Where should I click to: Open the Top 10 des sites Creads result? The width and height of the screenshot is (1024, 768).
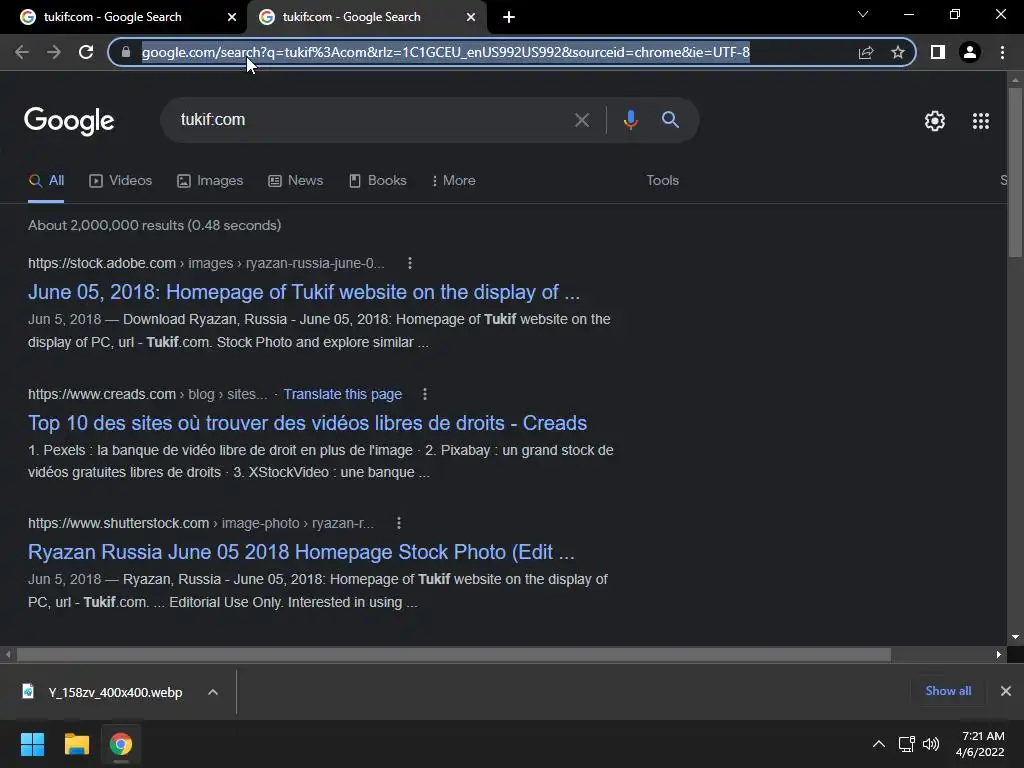[308, 423]
